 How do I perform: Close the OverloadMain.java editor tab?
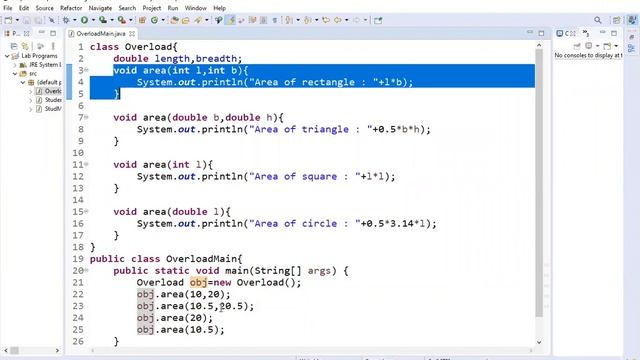coord(132,33)
